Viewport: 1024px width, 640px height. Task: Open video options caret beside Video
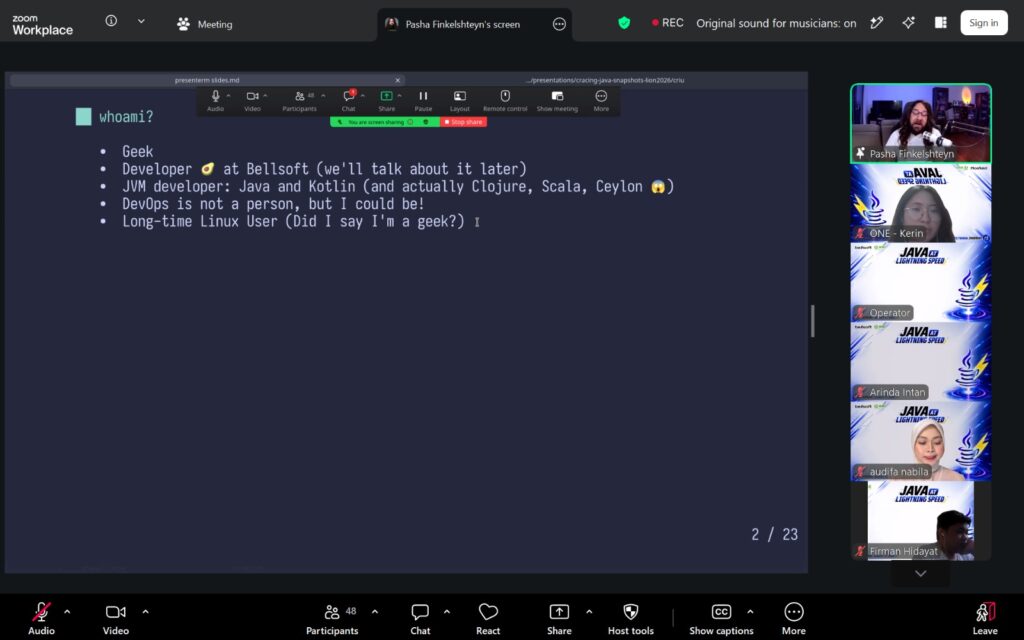(x=146, y=612)
